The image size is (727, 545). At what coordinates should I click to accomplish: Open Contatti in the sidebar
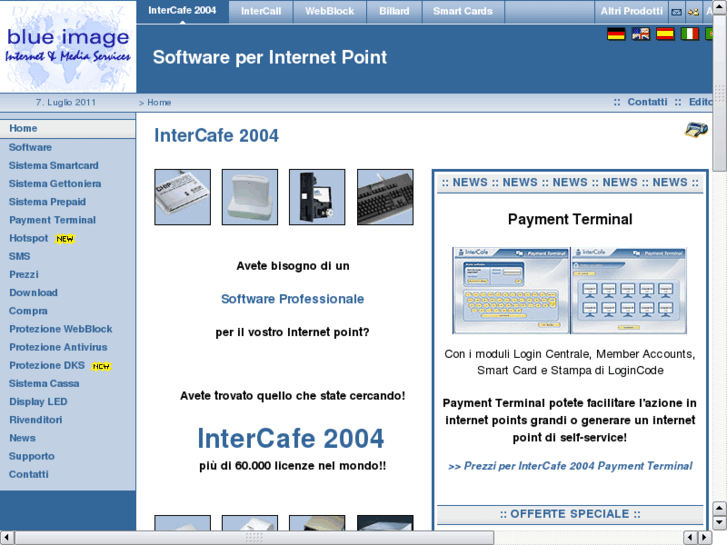tap(29, 474)
